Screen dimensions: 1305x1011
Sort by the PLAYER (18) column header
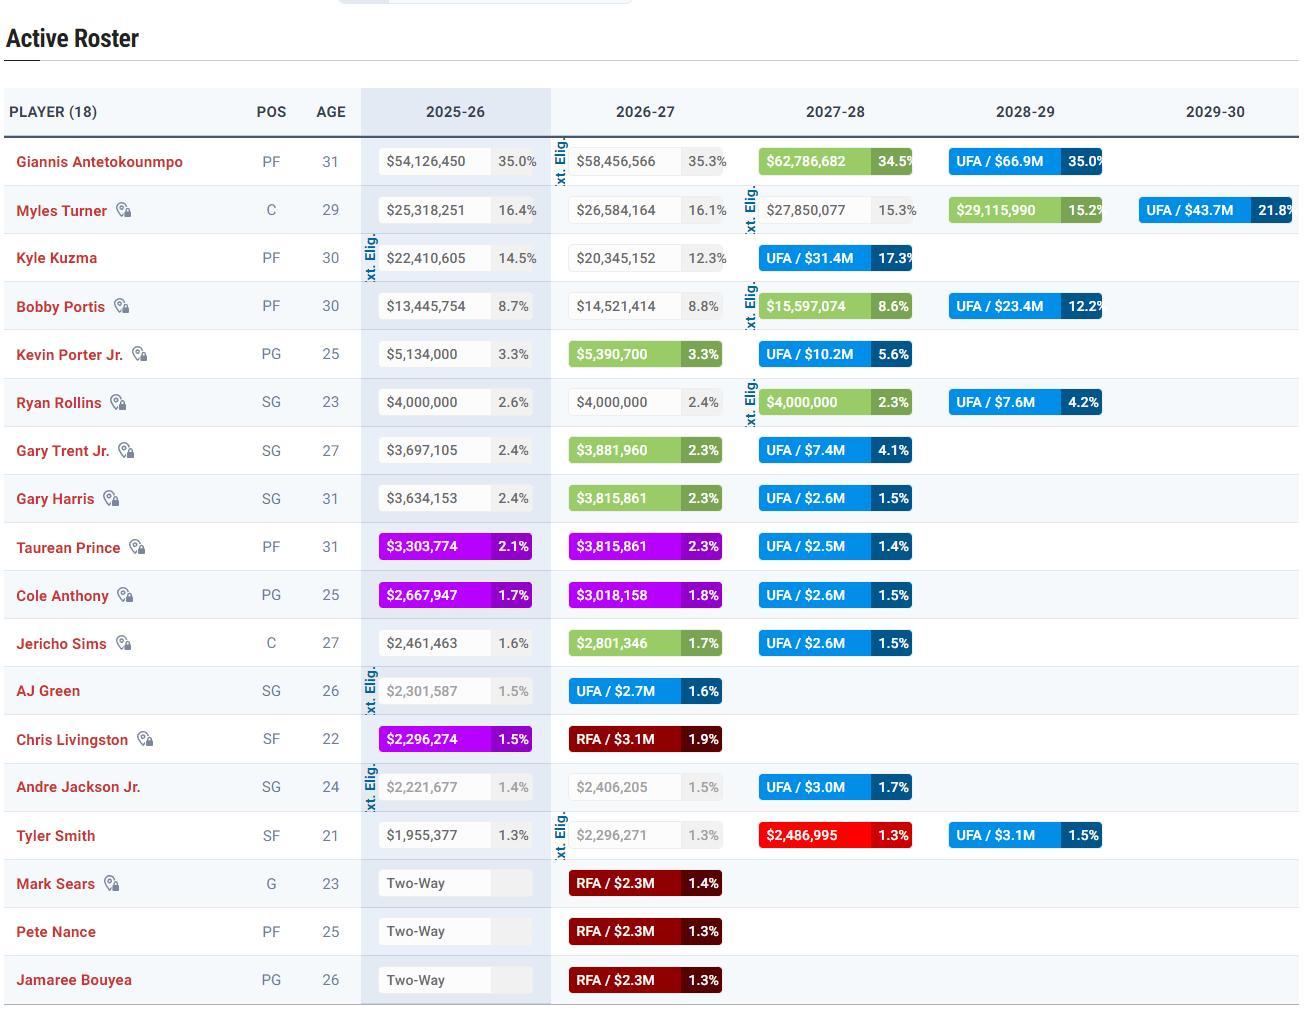[53, 112]
